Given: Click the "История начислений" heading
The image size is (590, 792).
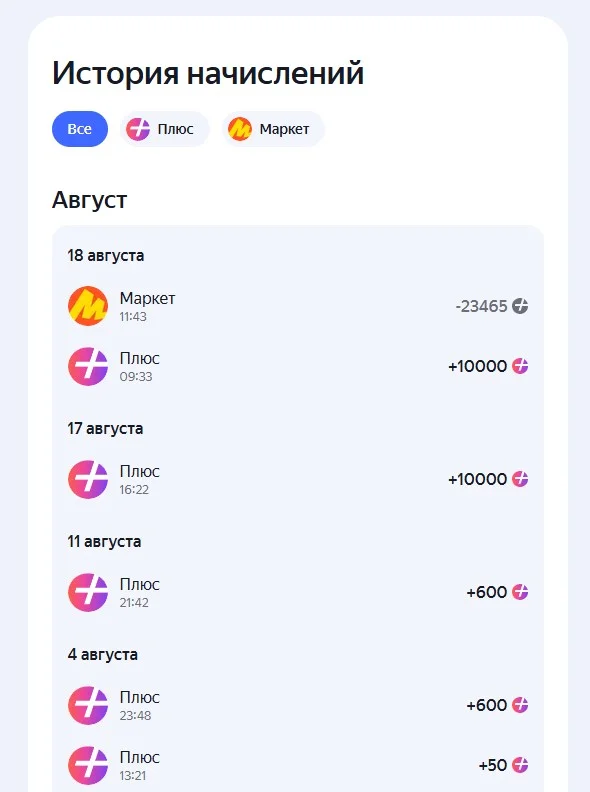Looking at the screenshot, I should point(208,73).
